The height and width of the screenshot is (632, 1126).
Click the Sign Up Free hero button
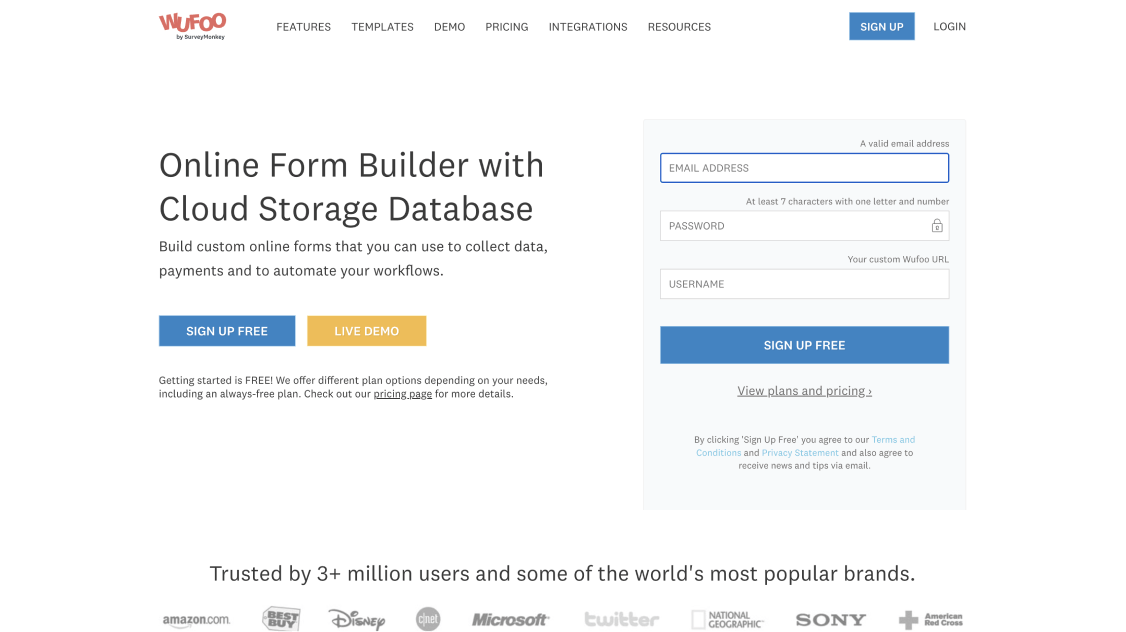point(227,331)
